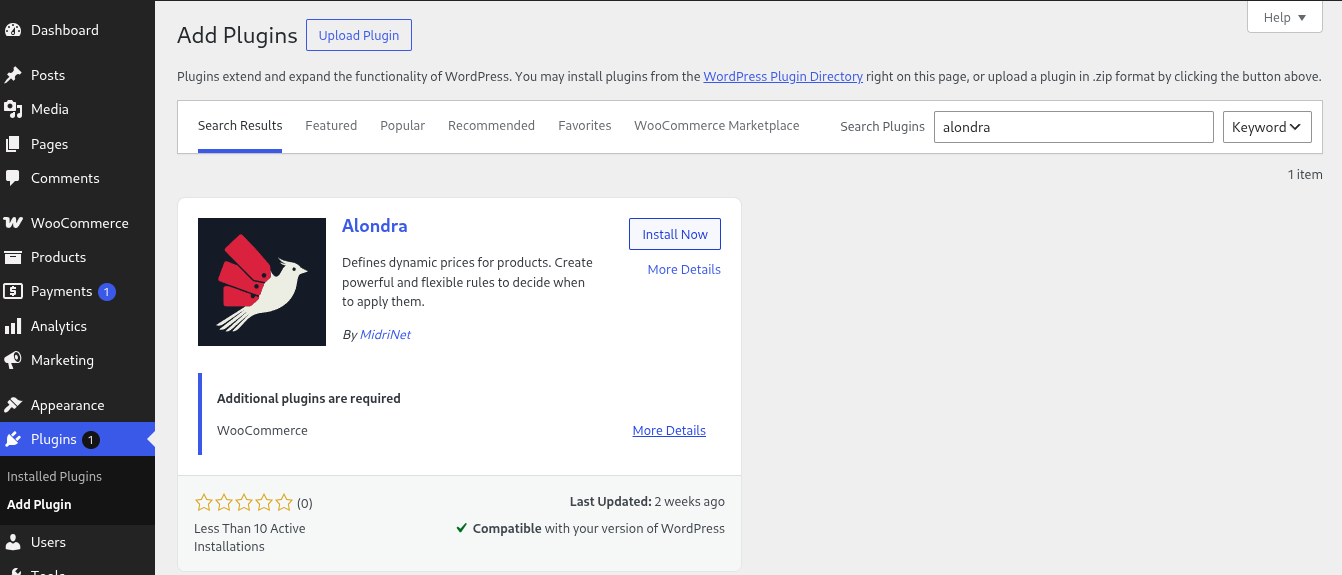Switch to the Recommended tab
This screenshot has height=575, width=1342.
(x=491, y=126)
